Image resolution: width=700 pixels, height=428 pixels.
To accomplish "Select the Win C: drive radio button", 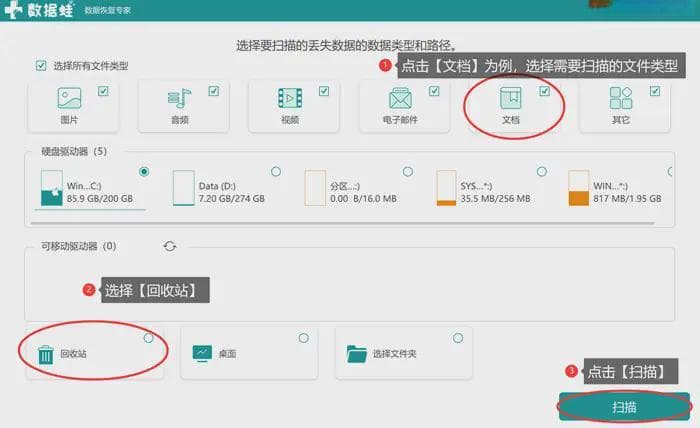I will coord(144,171).
